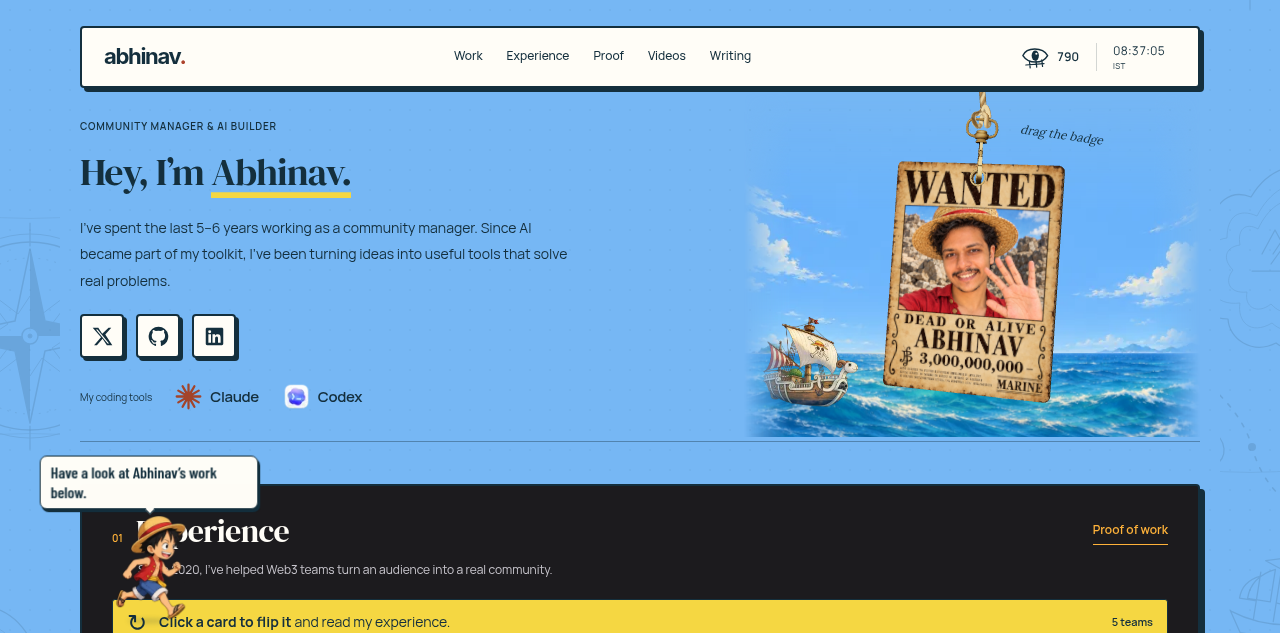Click the 'Codex' coding tool label
The image size is (1280, 633).
coord(340,397)
